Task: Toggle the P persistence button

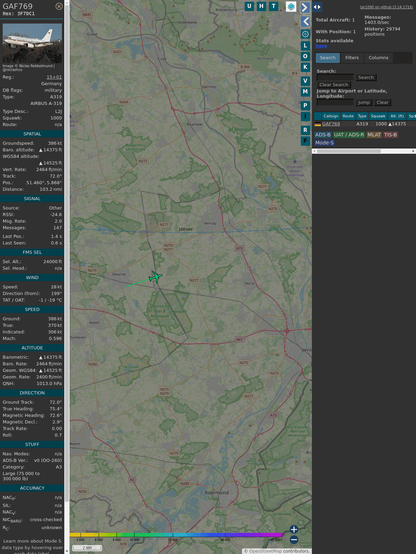Action: (305, 106)
